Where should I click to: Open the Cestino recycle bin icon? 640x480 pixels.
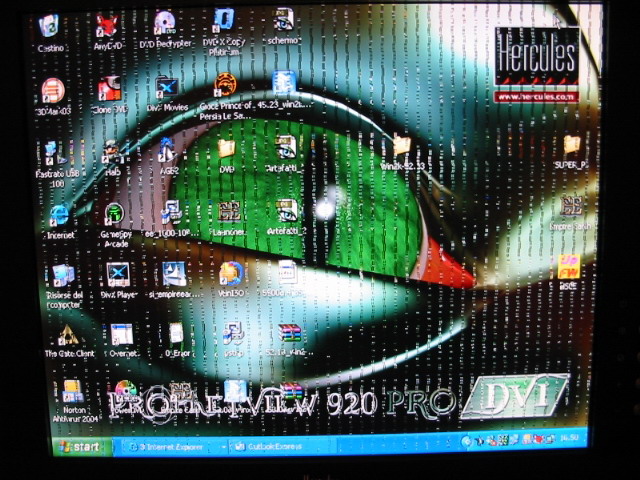pos(49,26)
